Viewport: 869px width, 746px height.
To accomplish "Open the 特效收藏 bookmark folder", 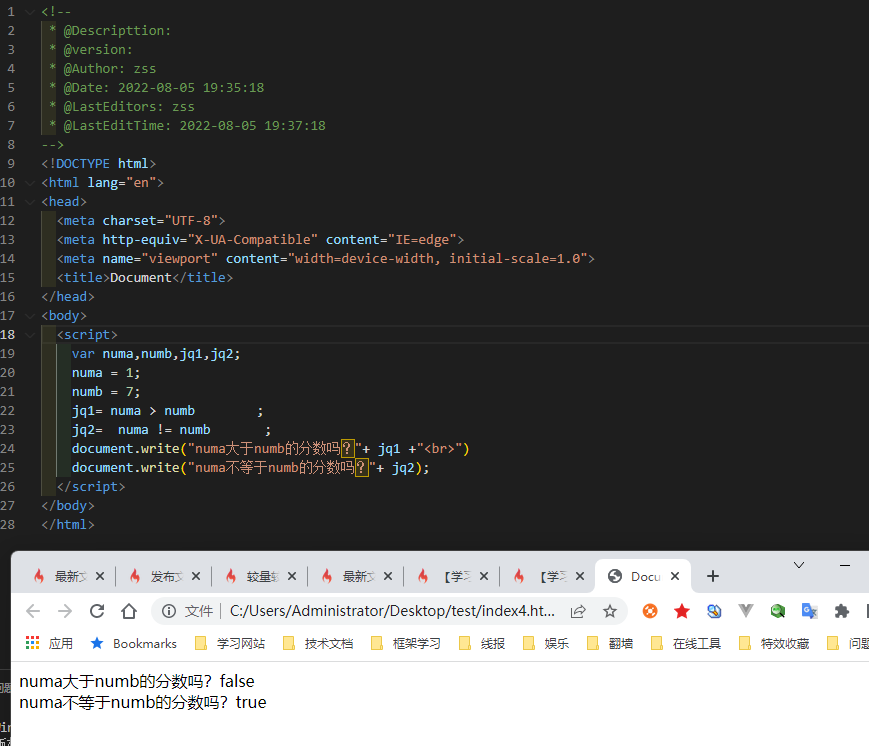I will [774, 643].
